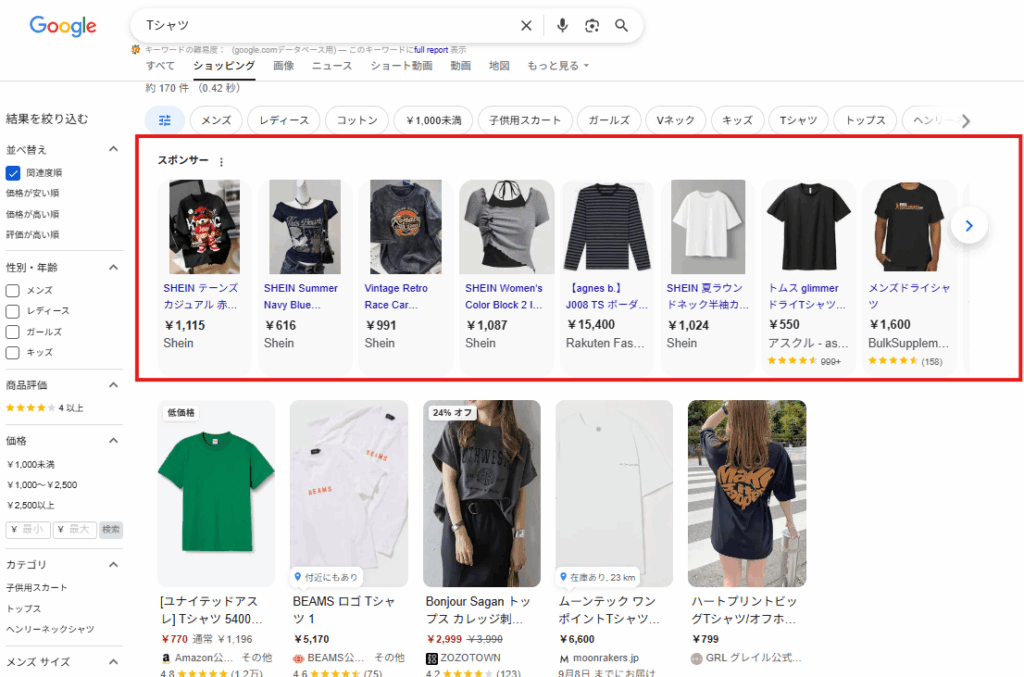
Task: Switch to the 動画 tab
Action: [460, 66]
